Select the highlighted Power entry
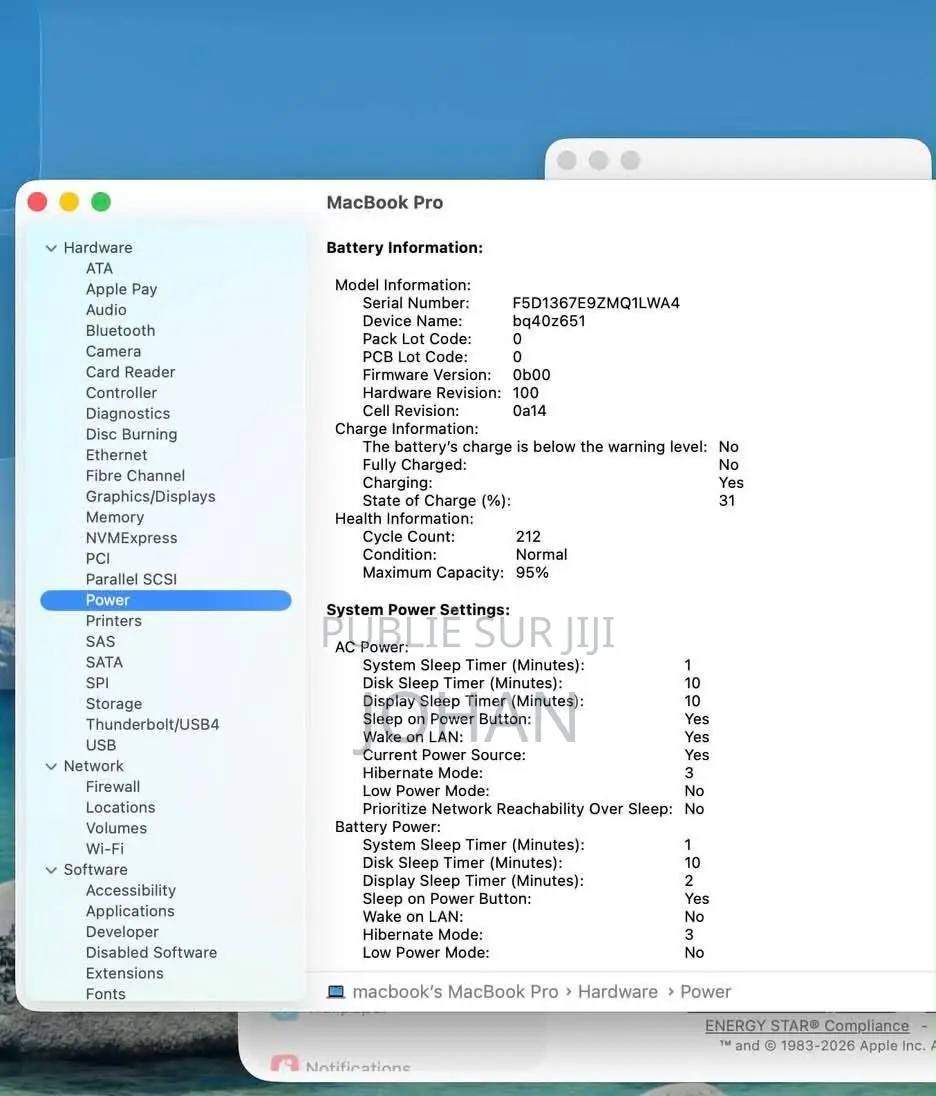The height and width of the screenshot is (1096, 936). coord(166,600)
